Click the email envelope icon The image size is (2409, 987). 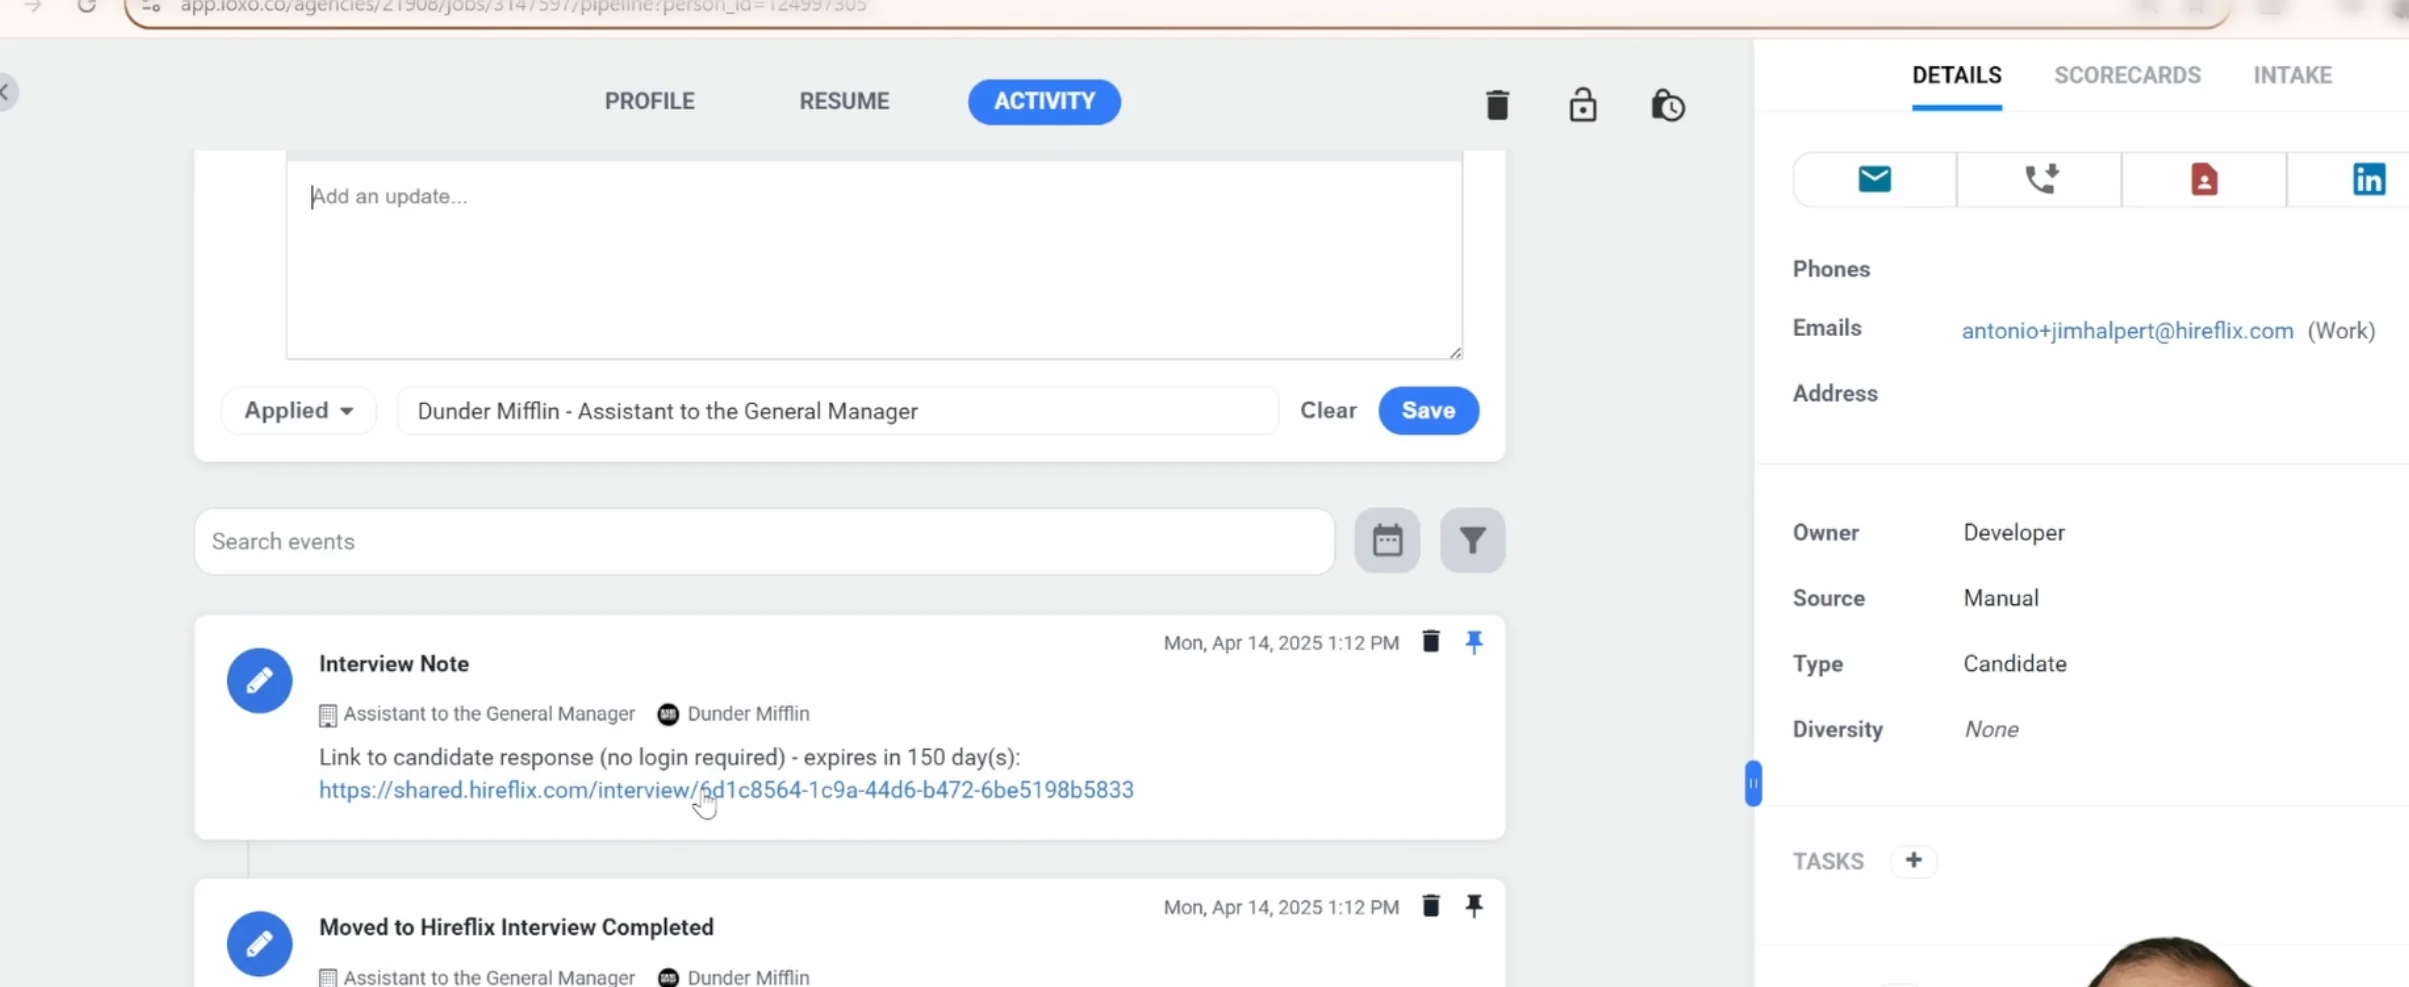[1874, 179]
